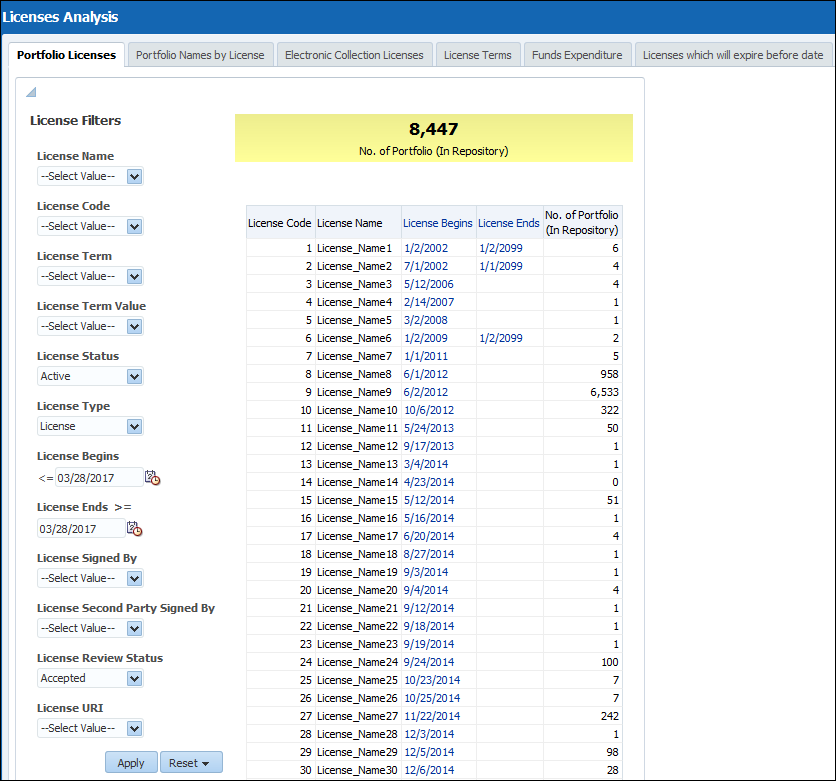Select portfolio count 6,533
Image resolution: width=836 pixels, height=781 pixels.
click(604, 392)
